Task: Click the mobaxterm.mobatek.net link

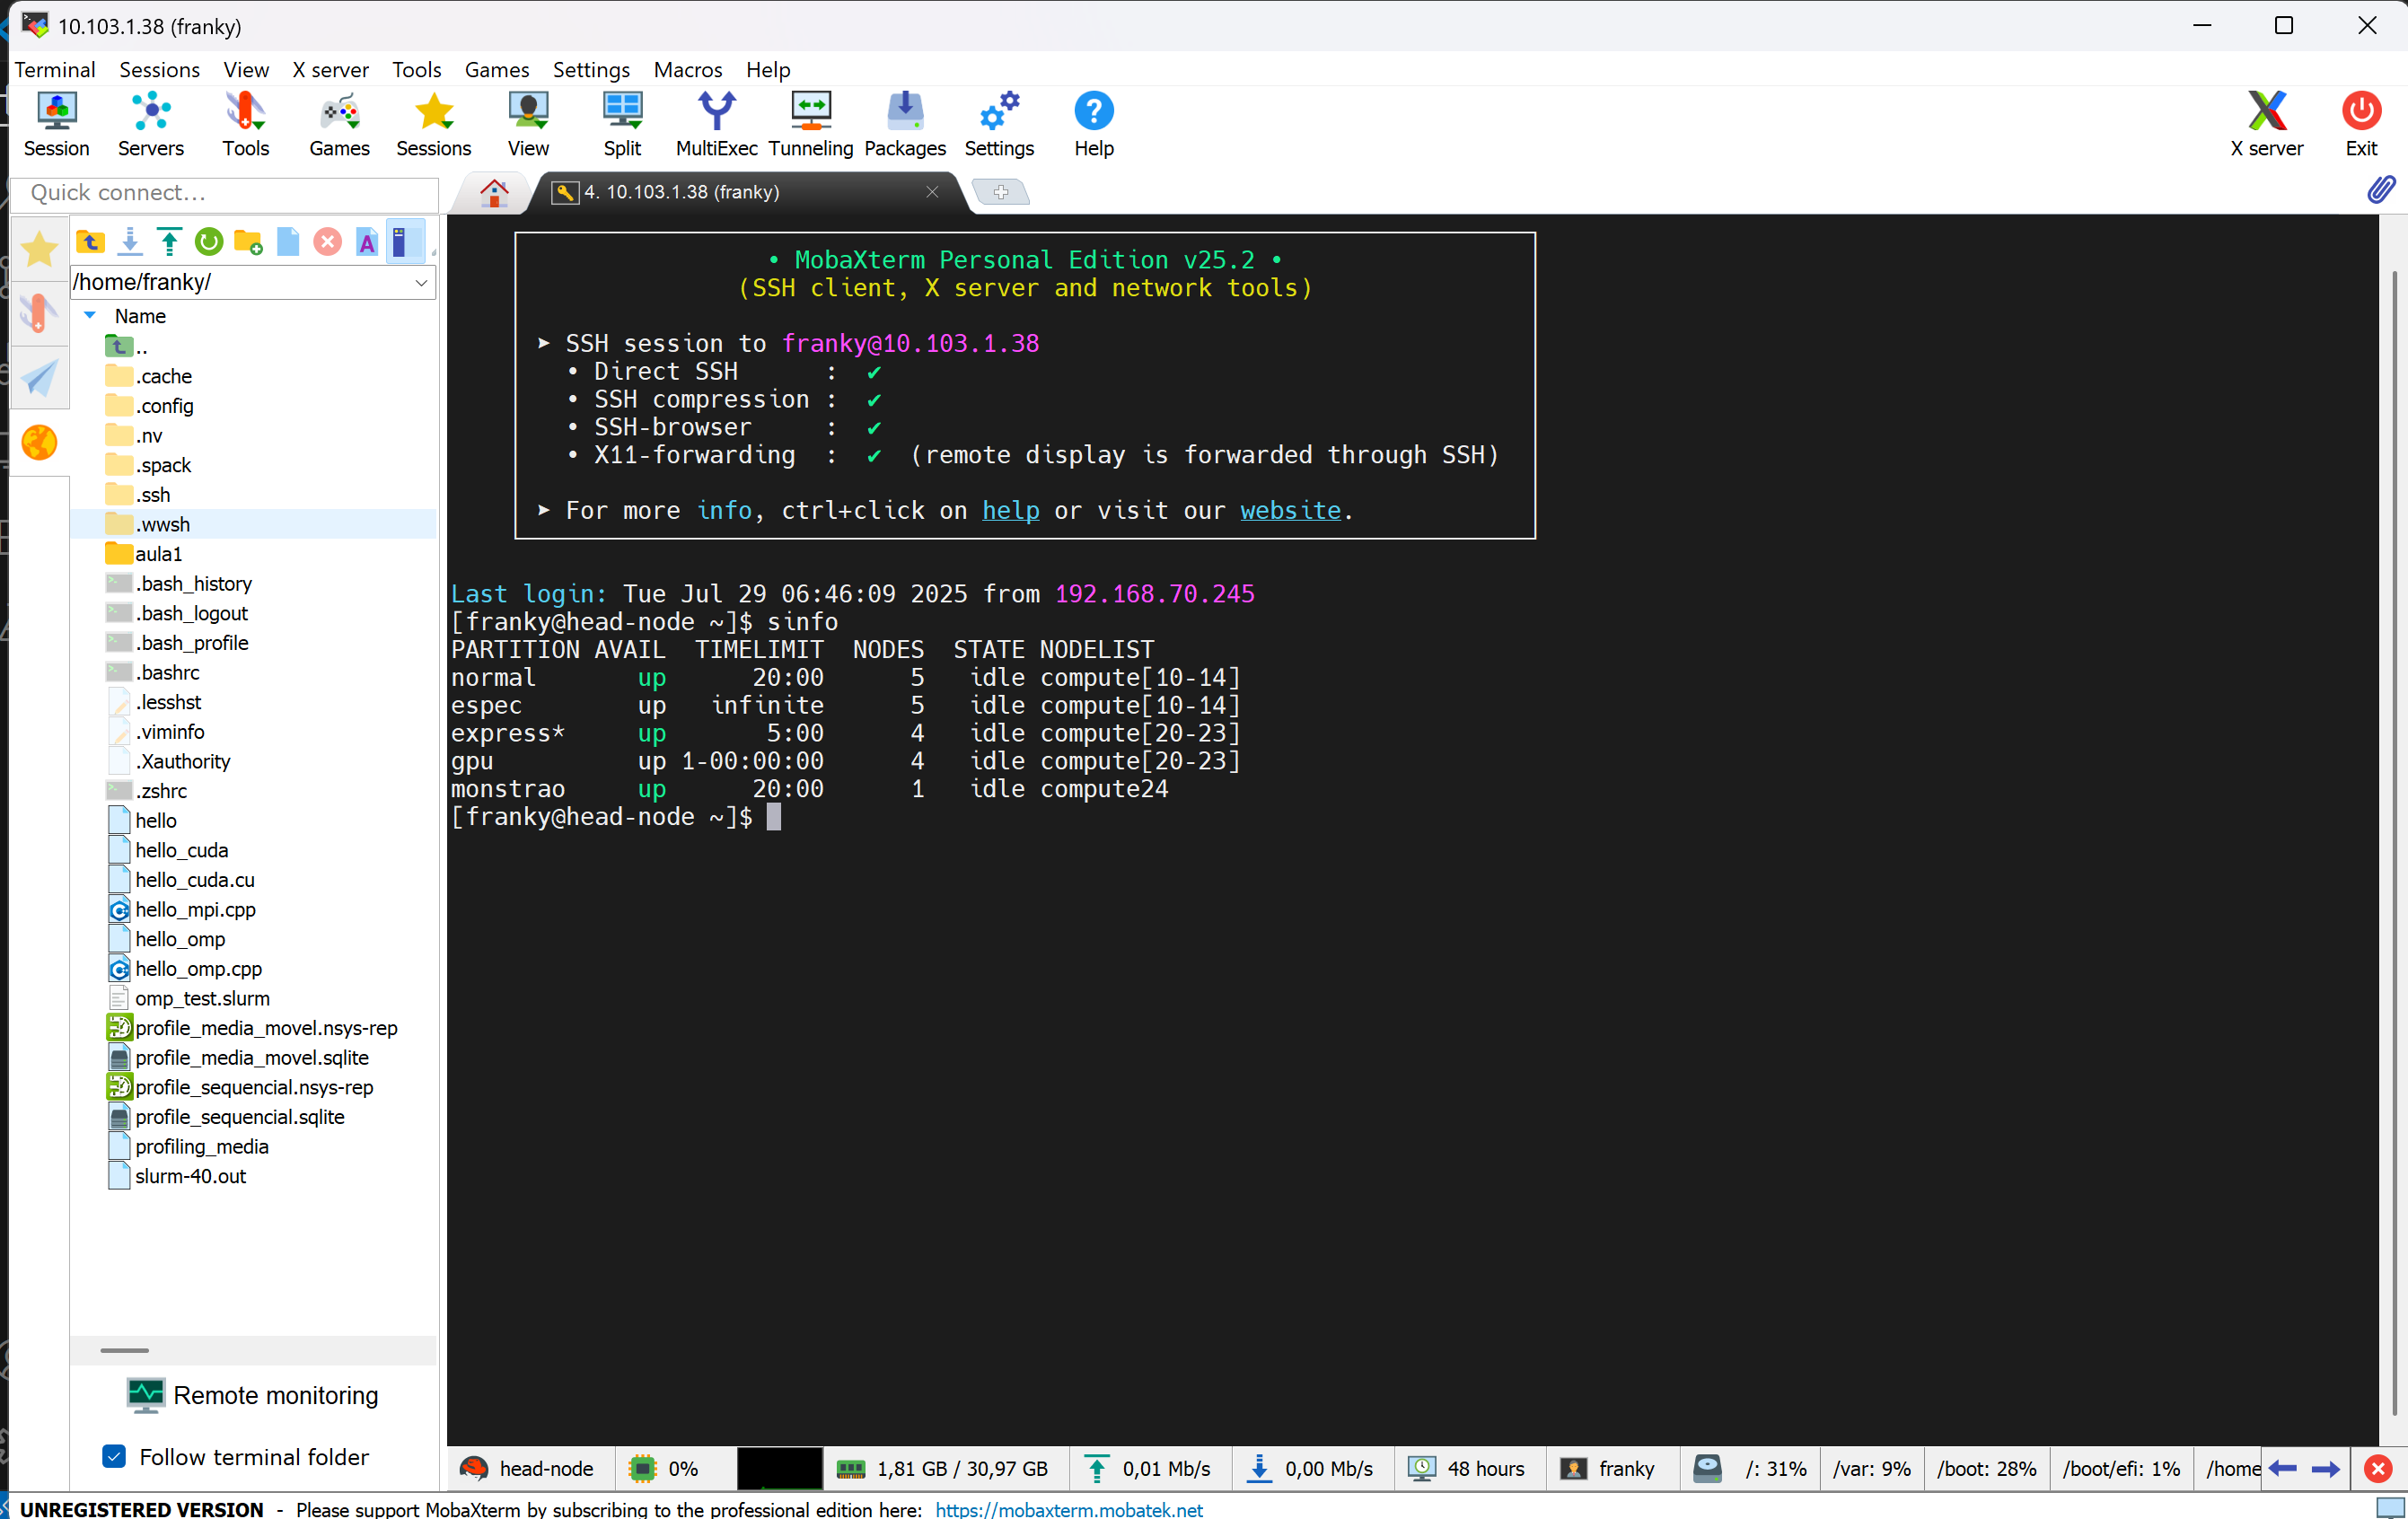Action: tap(1069, 1508)
